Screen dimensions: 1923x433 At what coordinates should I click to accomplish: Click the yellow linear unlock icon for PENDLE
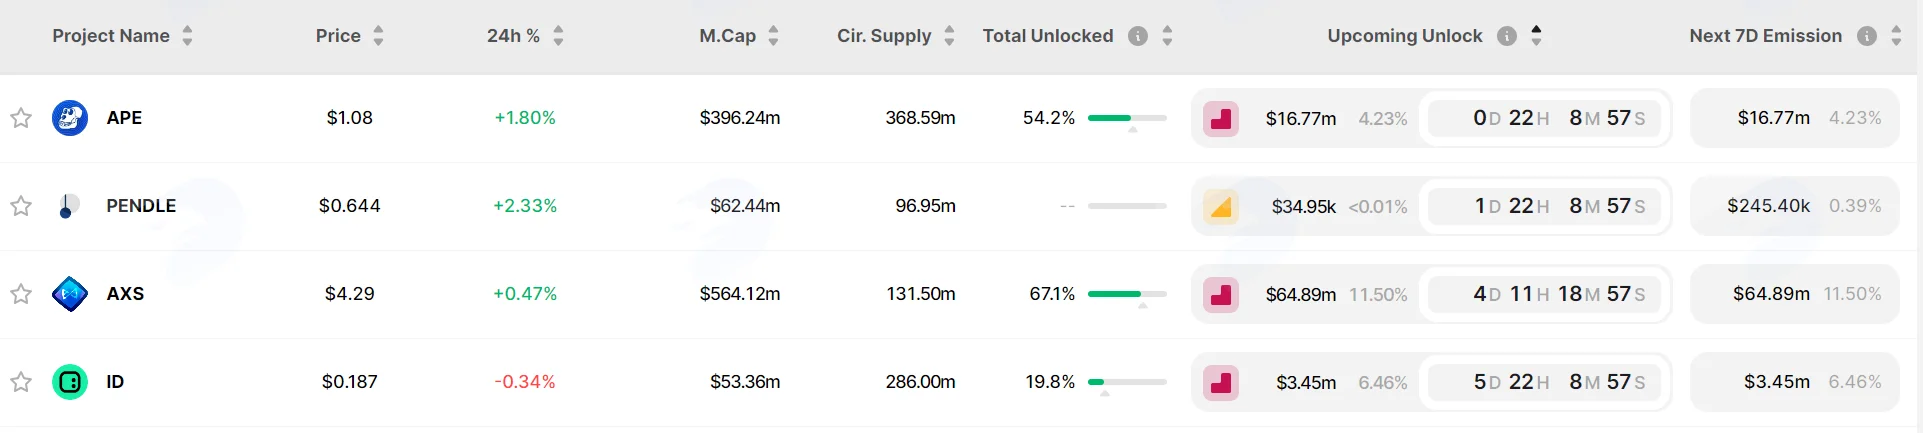pyautogui.click(x=1221, y=207)
